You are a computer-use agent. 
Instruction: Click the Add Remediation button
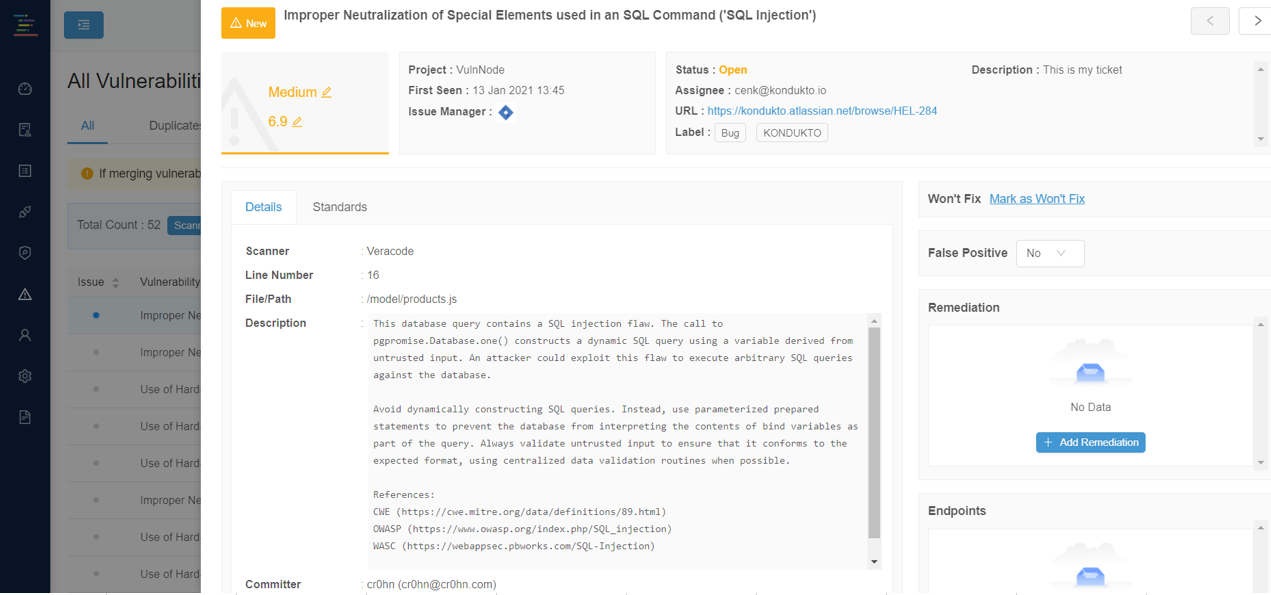coord(1091,442)
